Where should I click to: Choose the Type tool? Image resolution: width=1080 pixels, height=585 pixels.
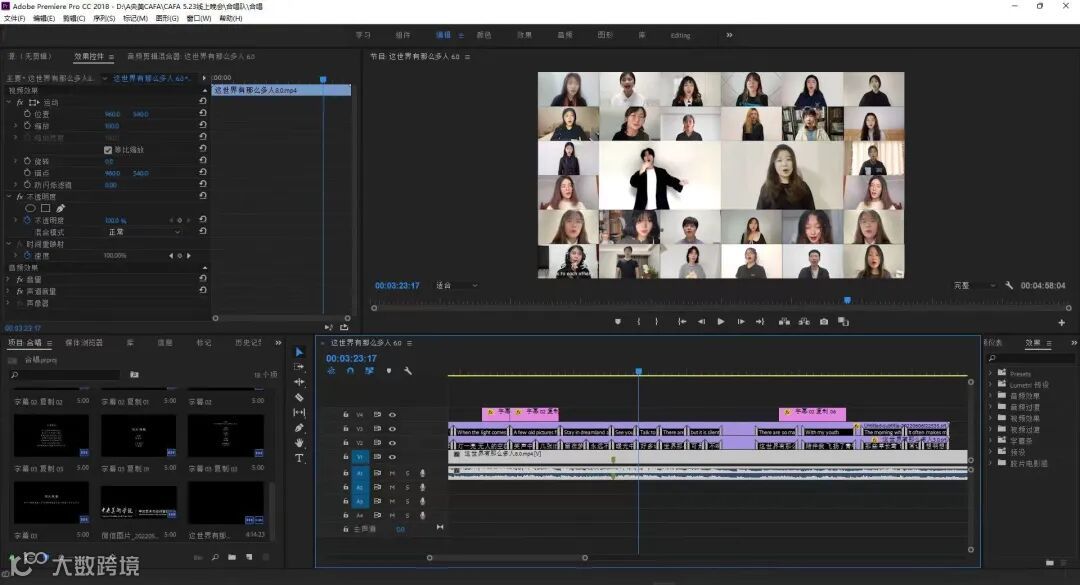coord(299,458)
